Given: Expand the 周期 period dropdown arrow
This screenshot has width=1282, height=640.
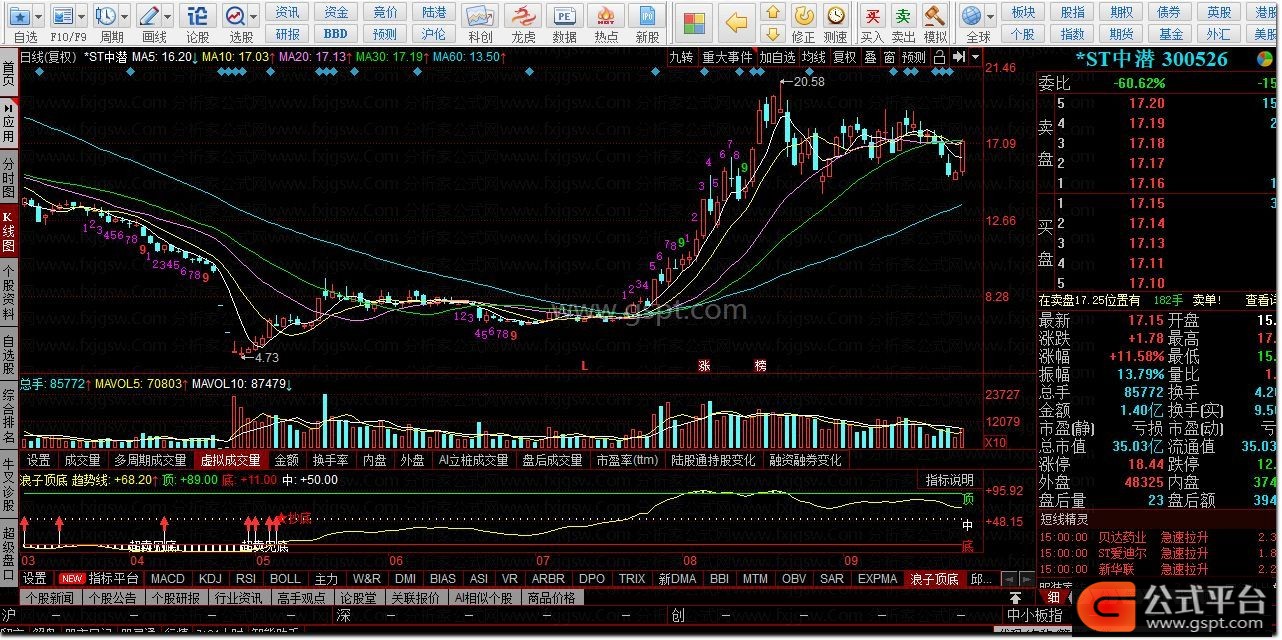Looking at the screenshot, I should click(123, 18).
